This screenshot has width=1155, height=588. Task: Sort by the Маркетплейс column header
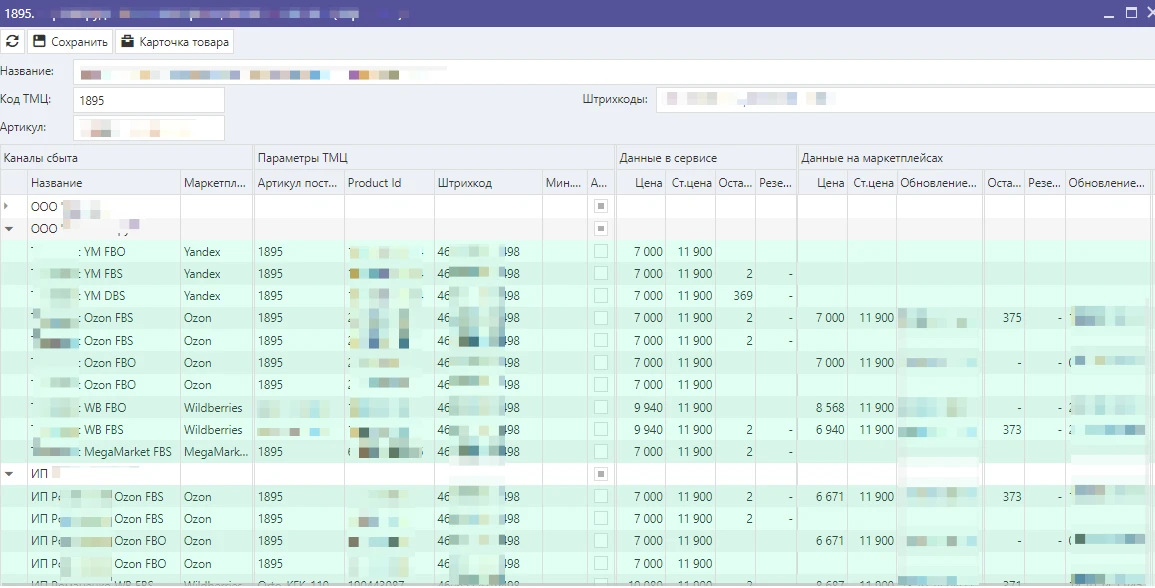click(215, 183)
